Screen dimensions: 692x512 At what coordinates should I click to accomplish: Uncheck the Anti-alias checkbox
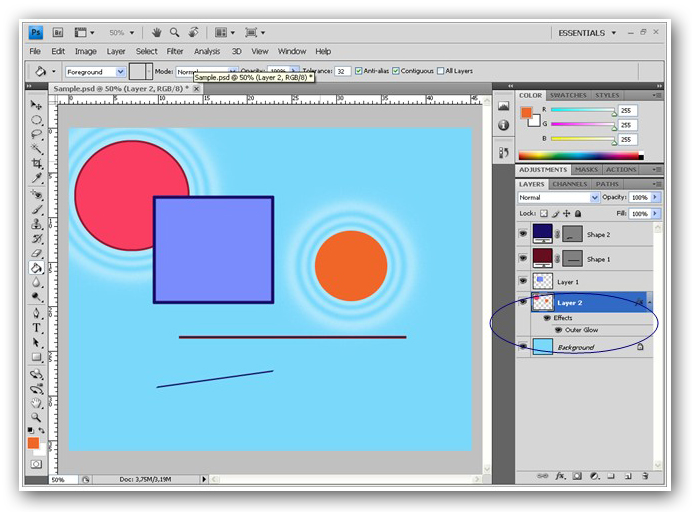[x=359, y=72]
